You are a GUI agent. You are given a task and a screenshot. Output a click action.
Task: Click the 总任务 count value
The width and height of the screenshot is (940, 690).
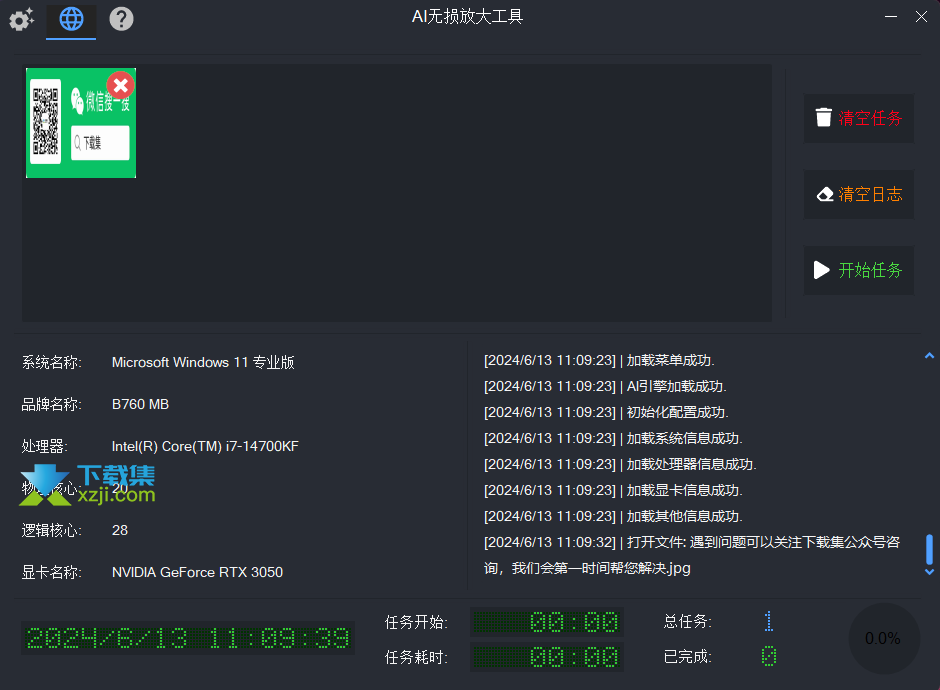(769, 621)
